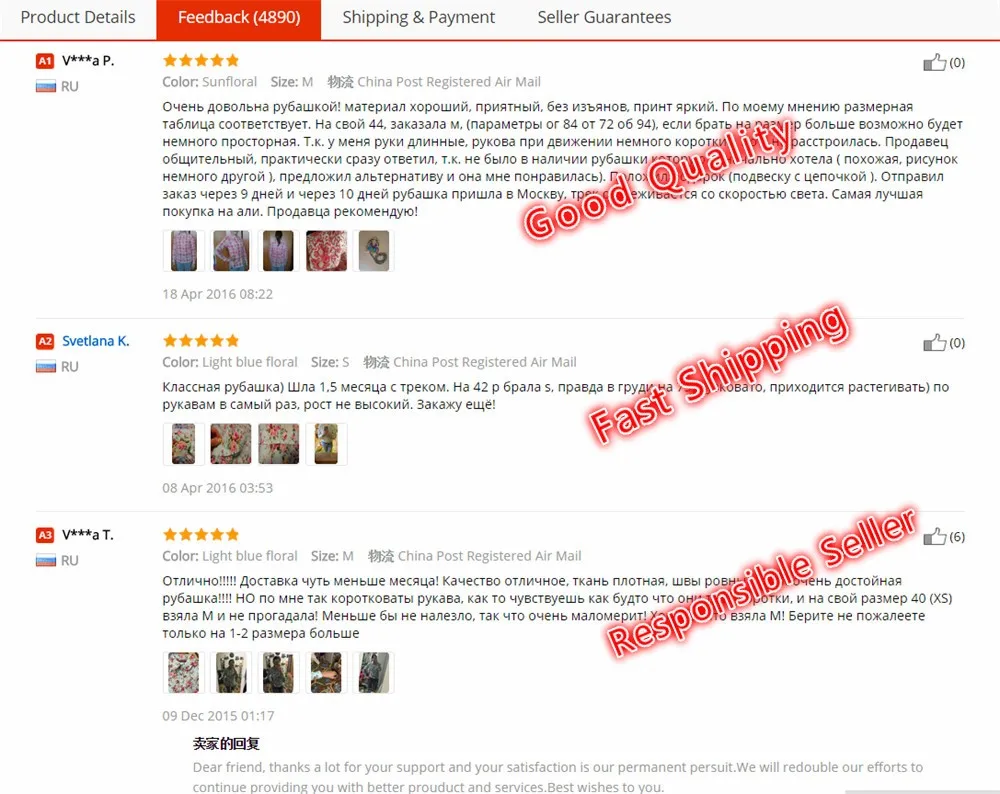The image size is (1000, 794).
Task: Open second photo in Svetlana K. review
Action: pos(231,444)
